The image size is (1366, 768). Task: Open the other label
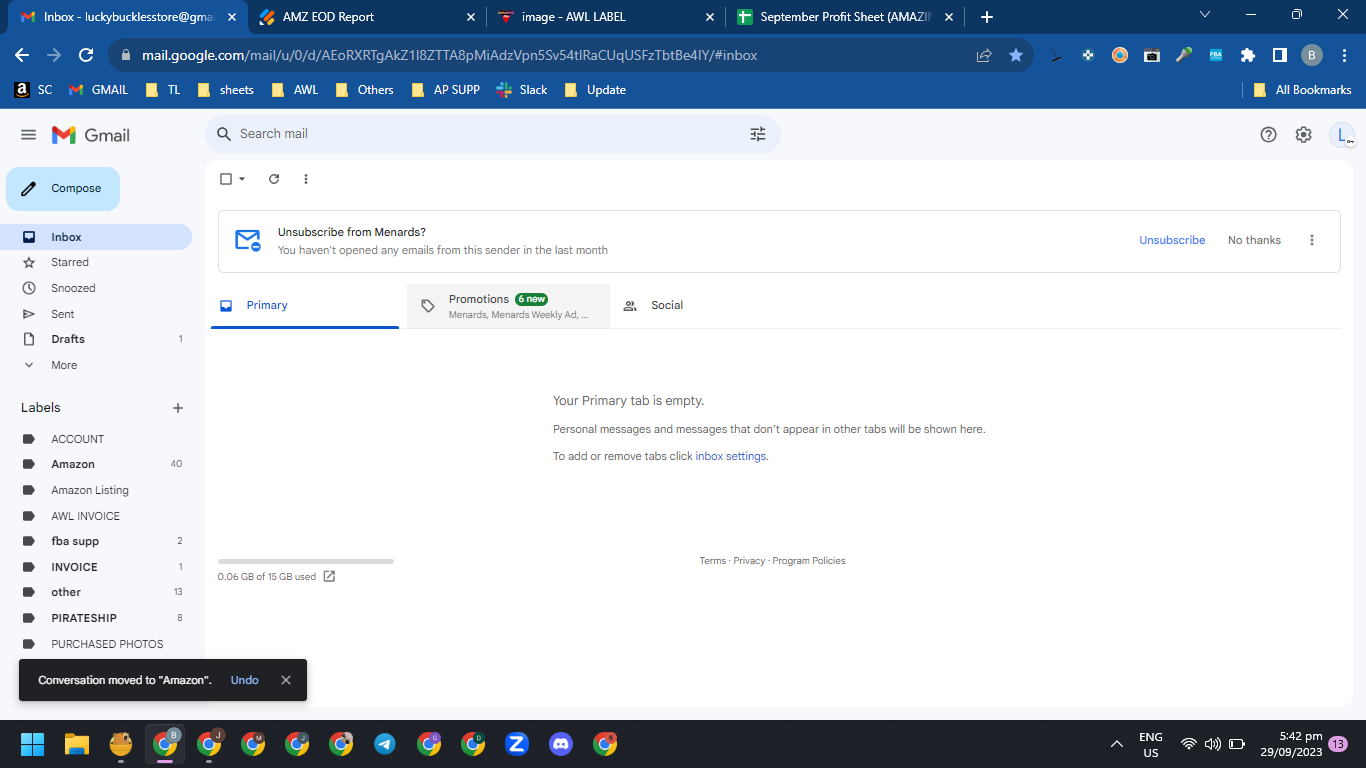coord(96,592)
